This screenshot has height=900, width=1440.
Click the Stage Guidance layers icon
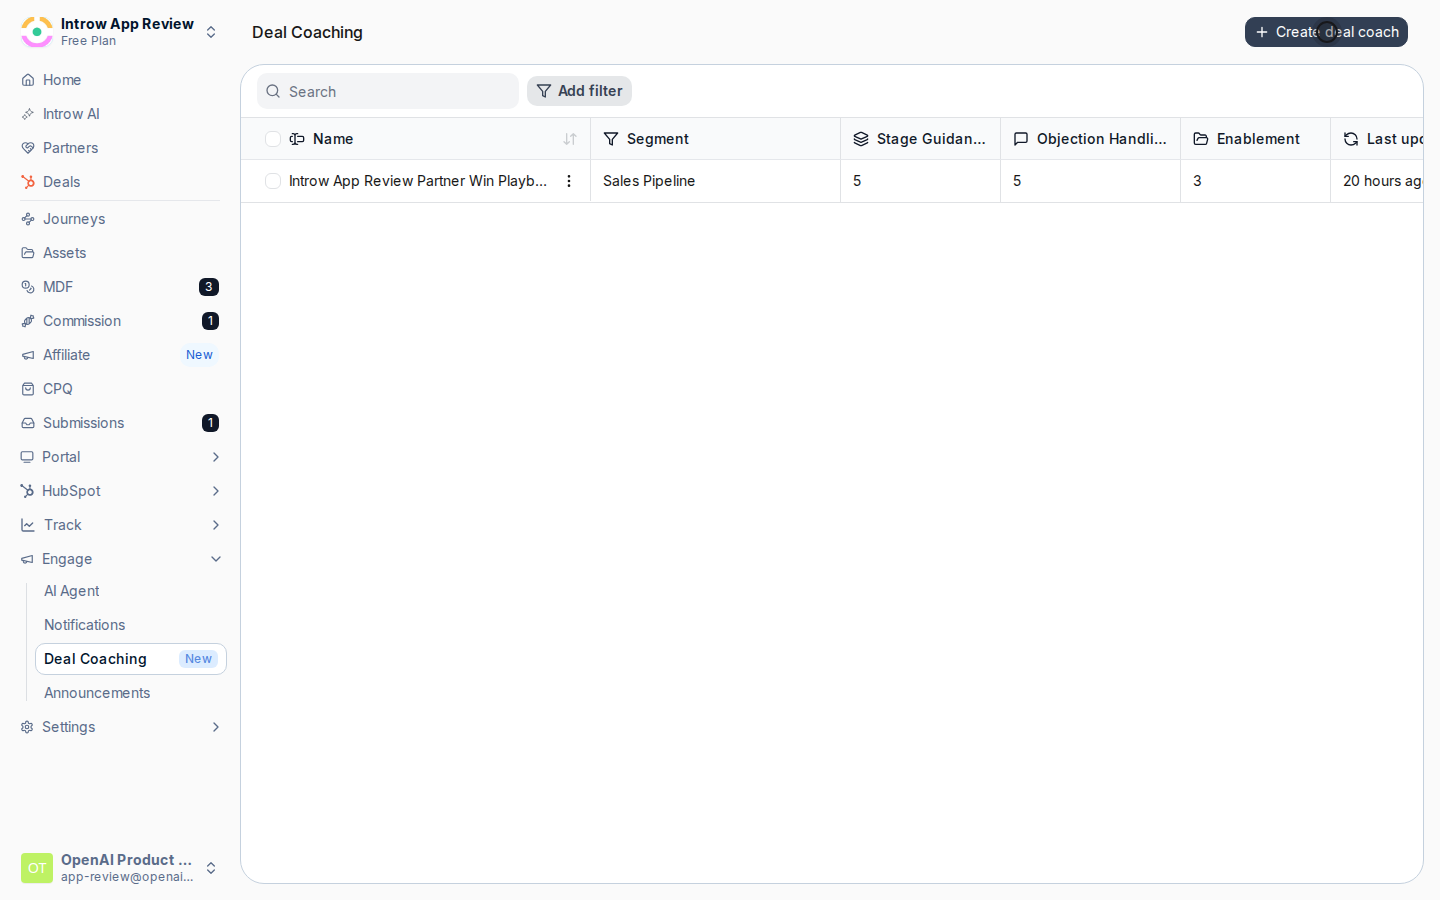pos(861,139)
